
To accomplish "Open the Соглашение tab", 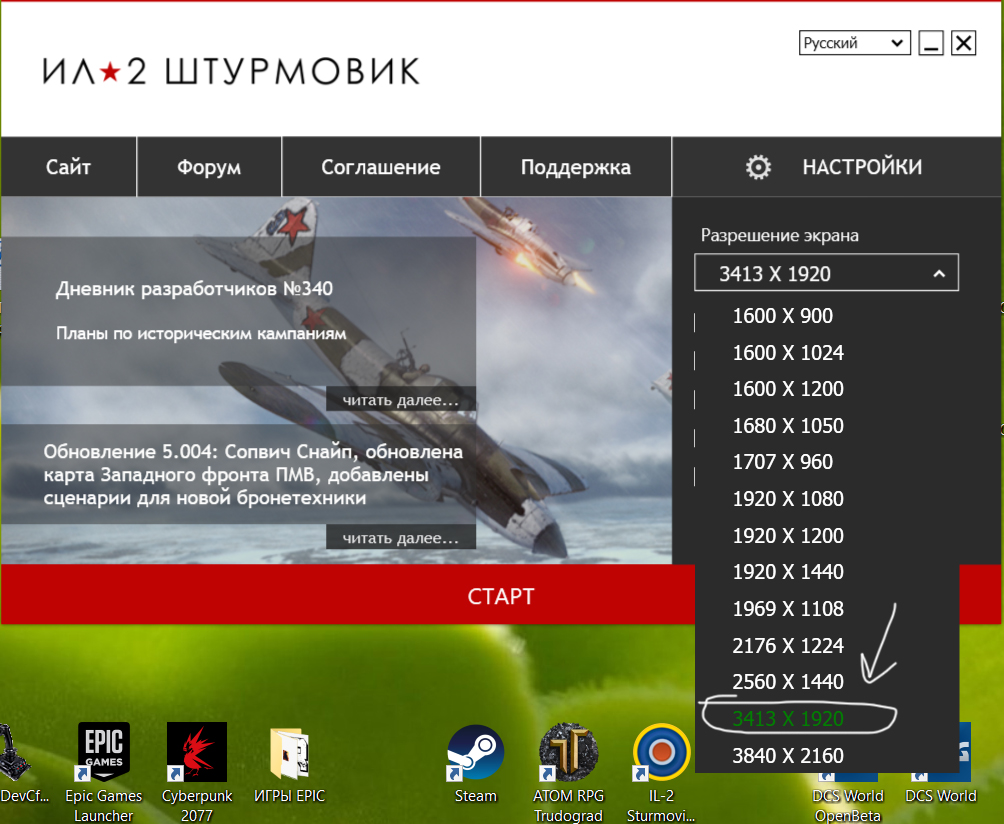I will (x=381, y=167).
